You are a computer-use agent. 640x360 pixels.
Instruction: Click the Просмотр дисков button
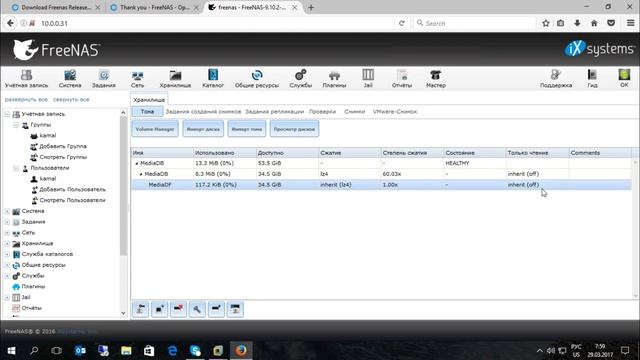pos(294,129)
